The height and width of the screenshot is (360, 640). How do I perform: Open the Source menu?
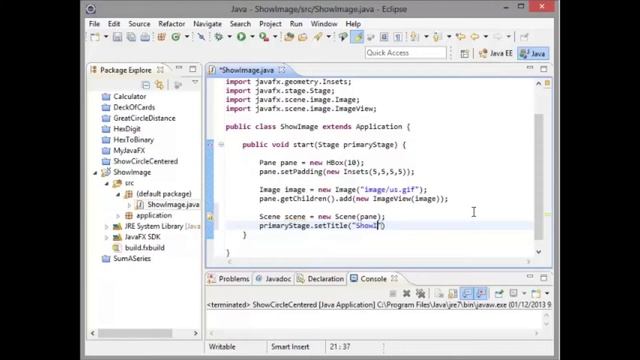pyautogui.click(x=139, y=24)
